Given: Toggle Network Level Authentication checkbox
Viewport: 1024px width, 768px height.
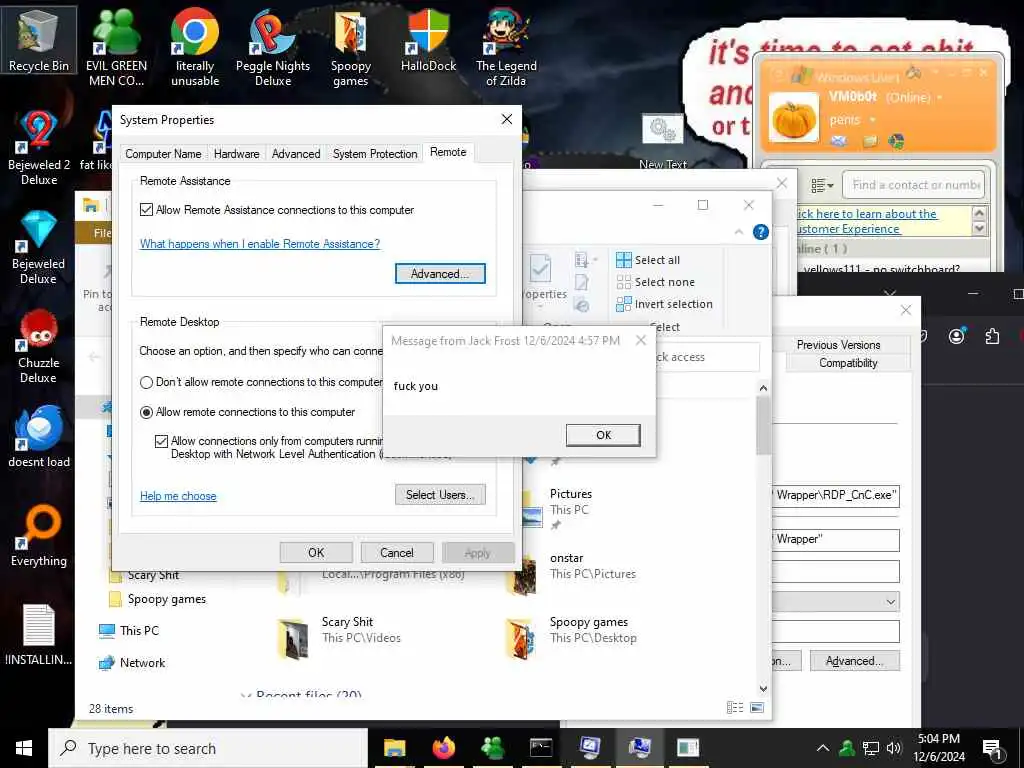Looking at the screenshot, I should 161,441.
